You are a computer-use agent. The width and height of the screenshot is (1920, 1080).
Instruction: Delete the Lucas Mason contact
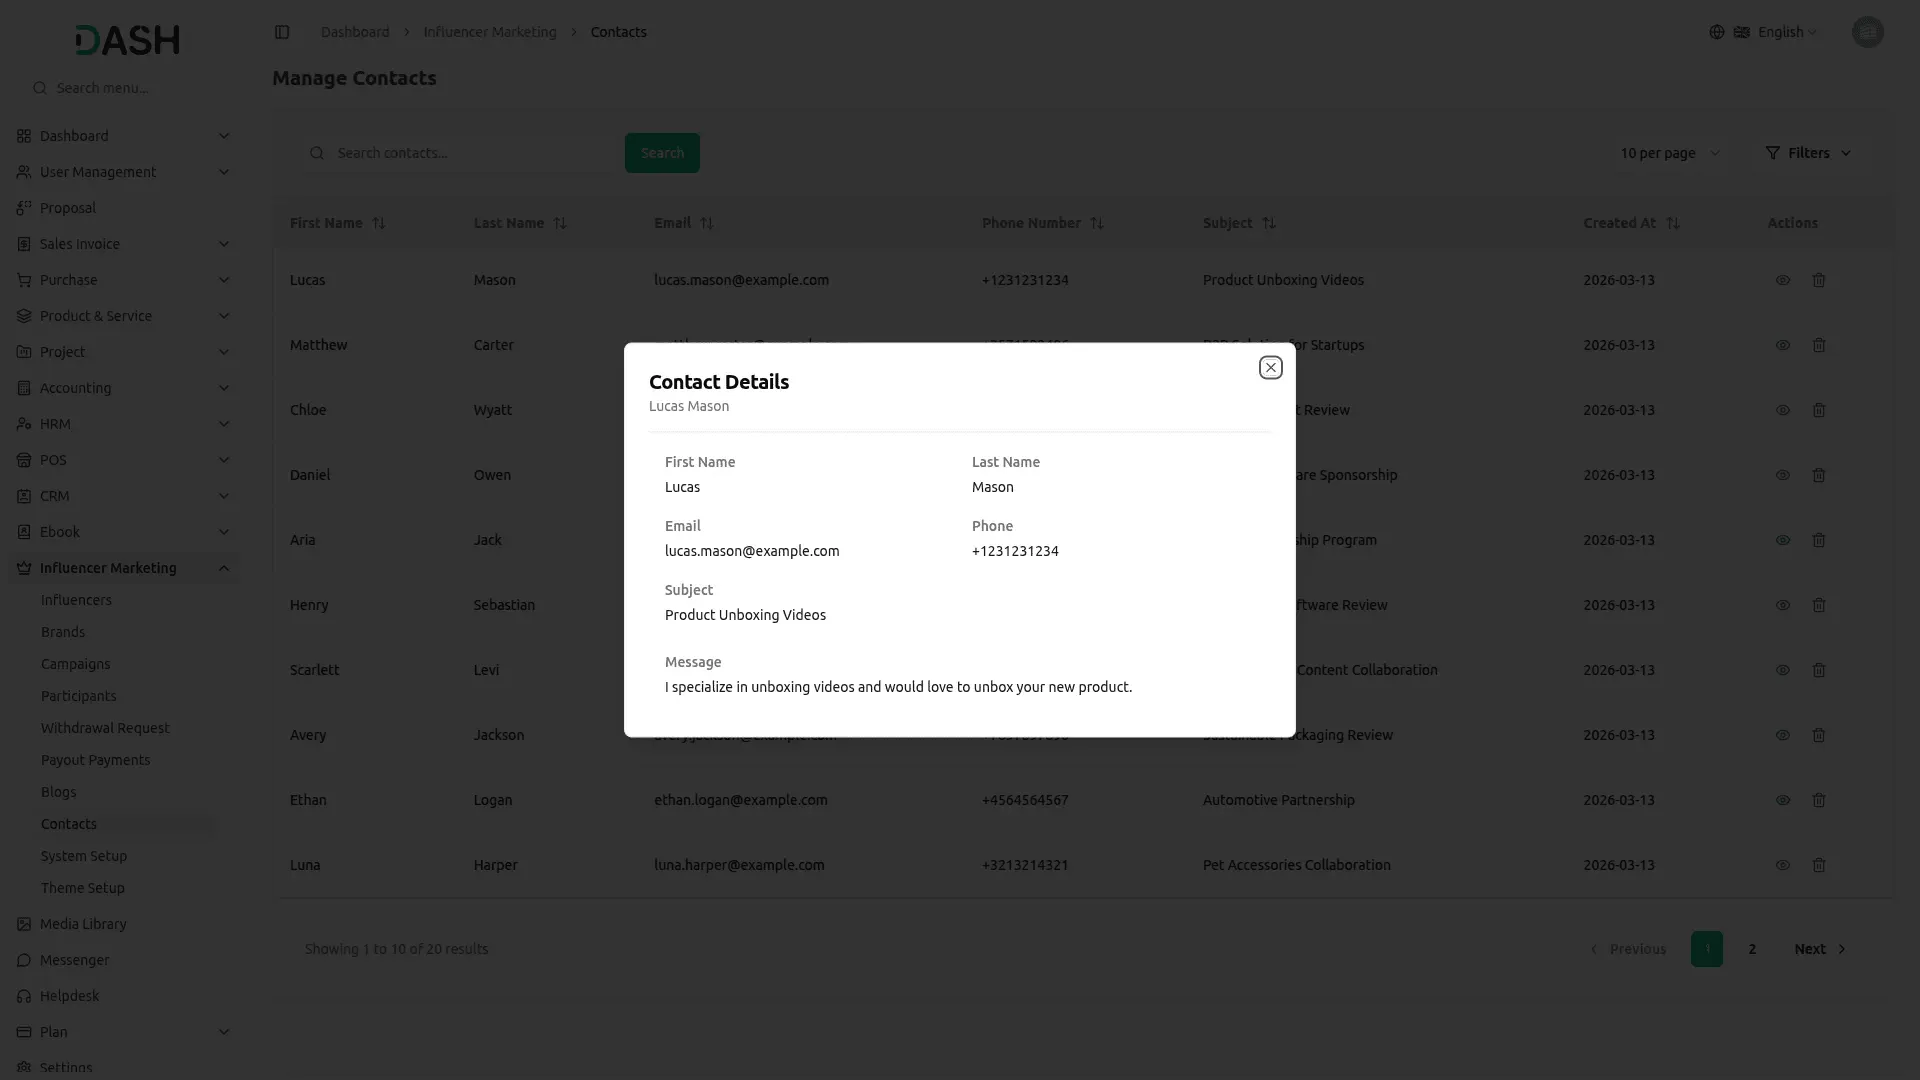pos(1819,280)
